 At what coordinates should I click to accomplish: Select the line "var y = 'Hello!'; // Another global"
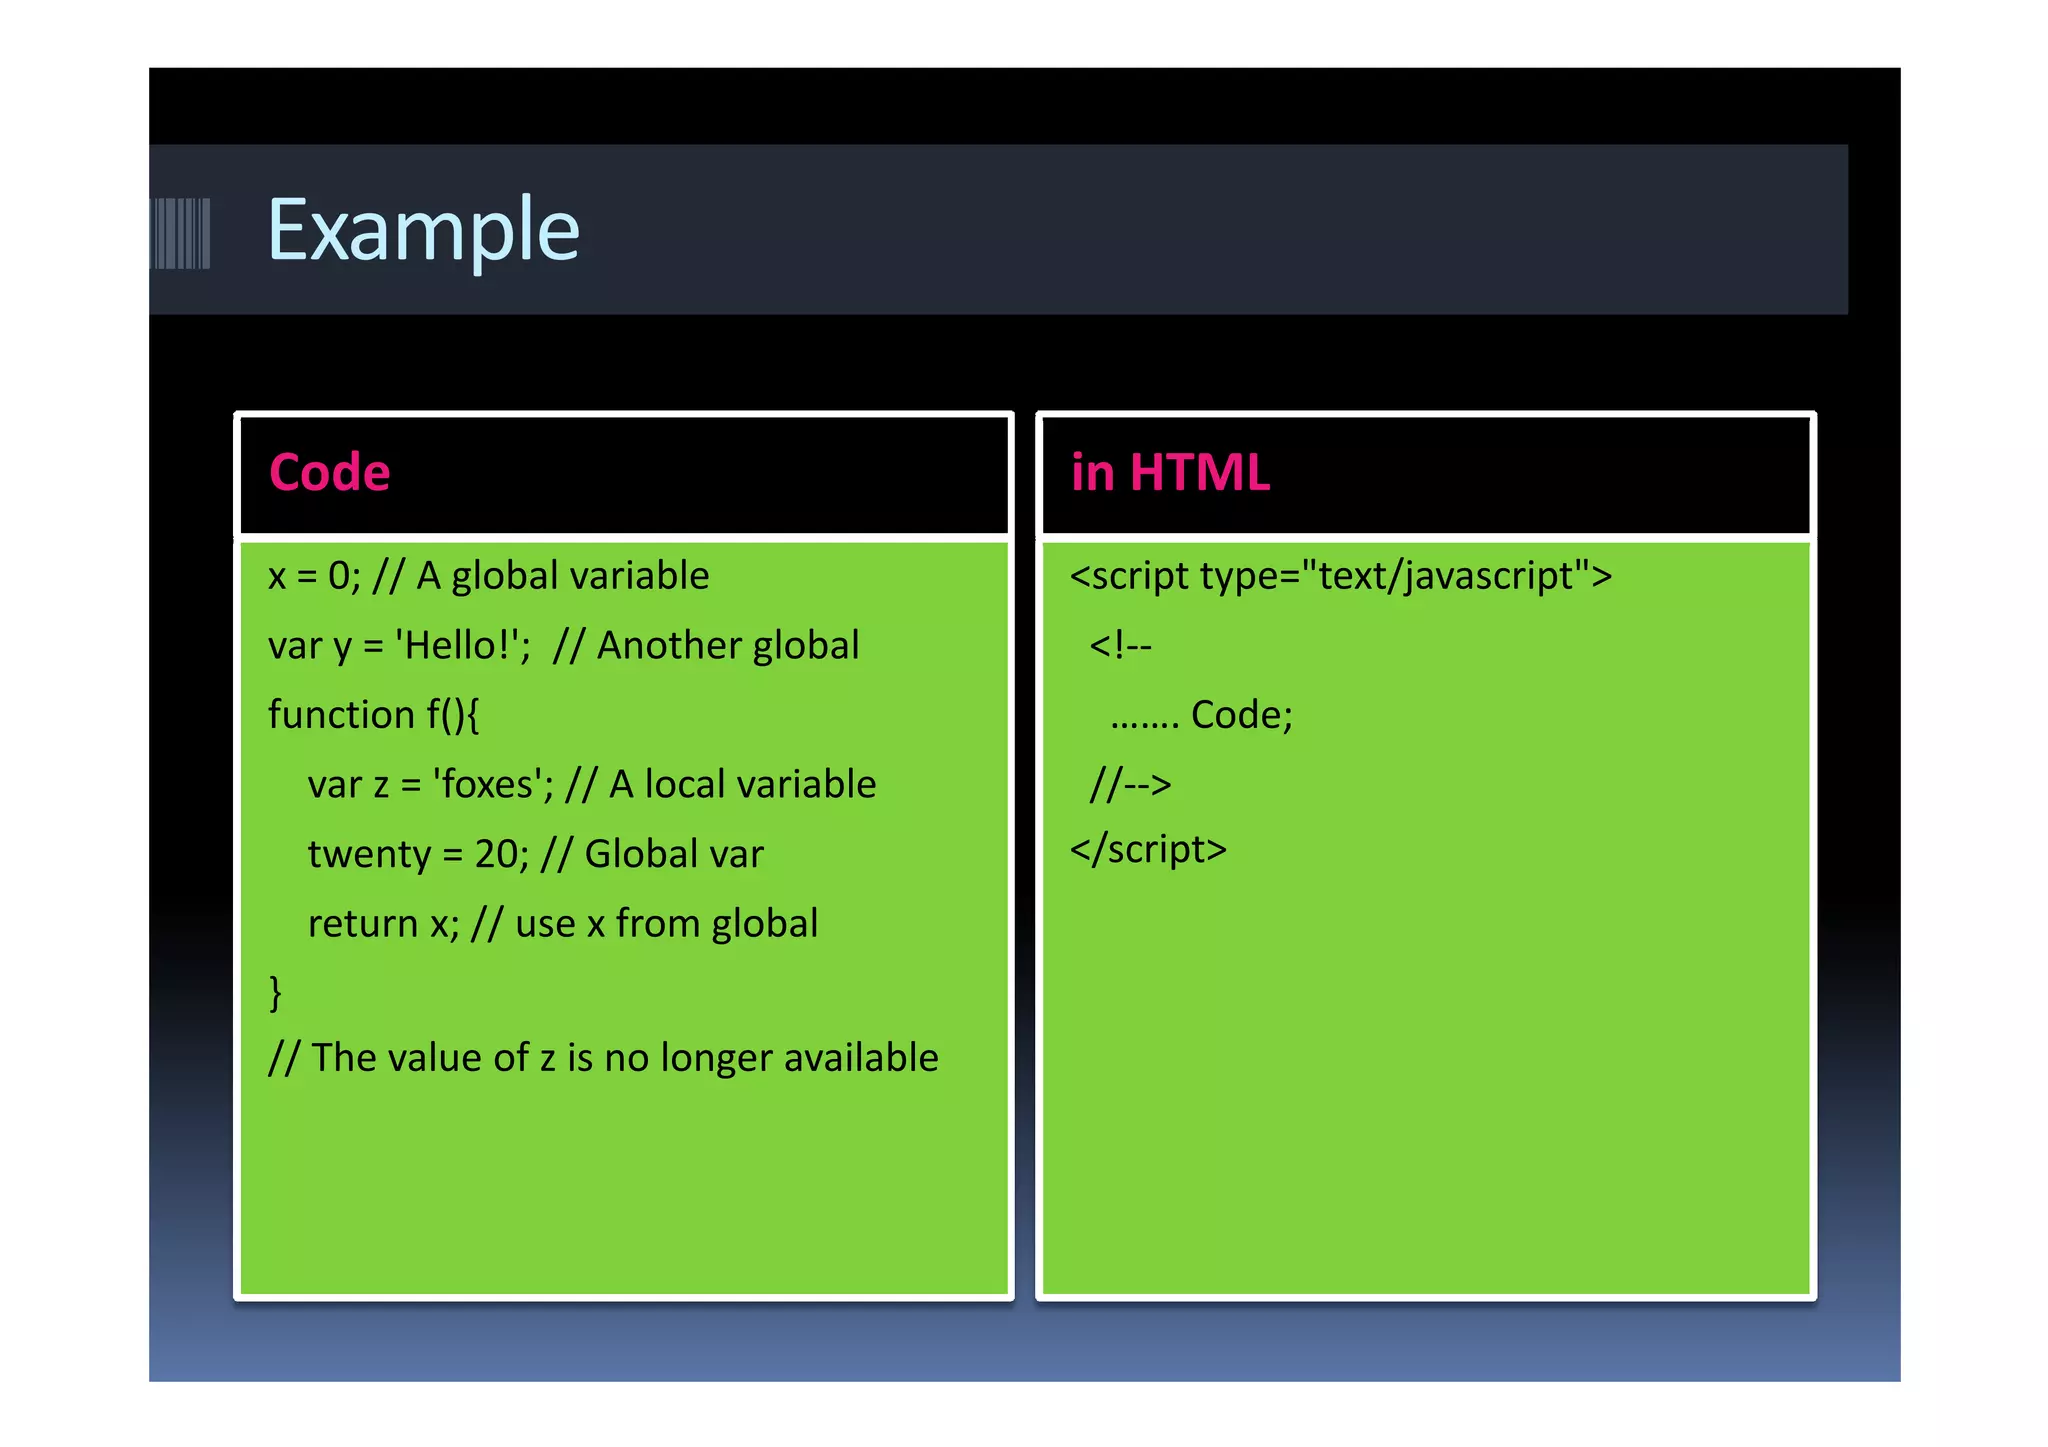(x=564, y=646)
